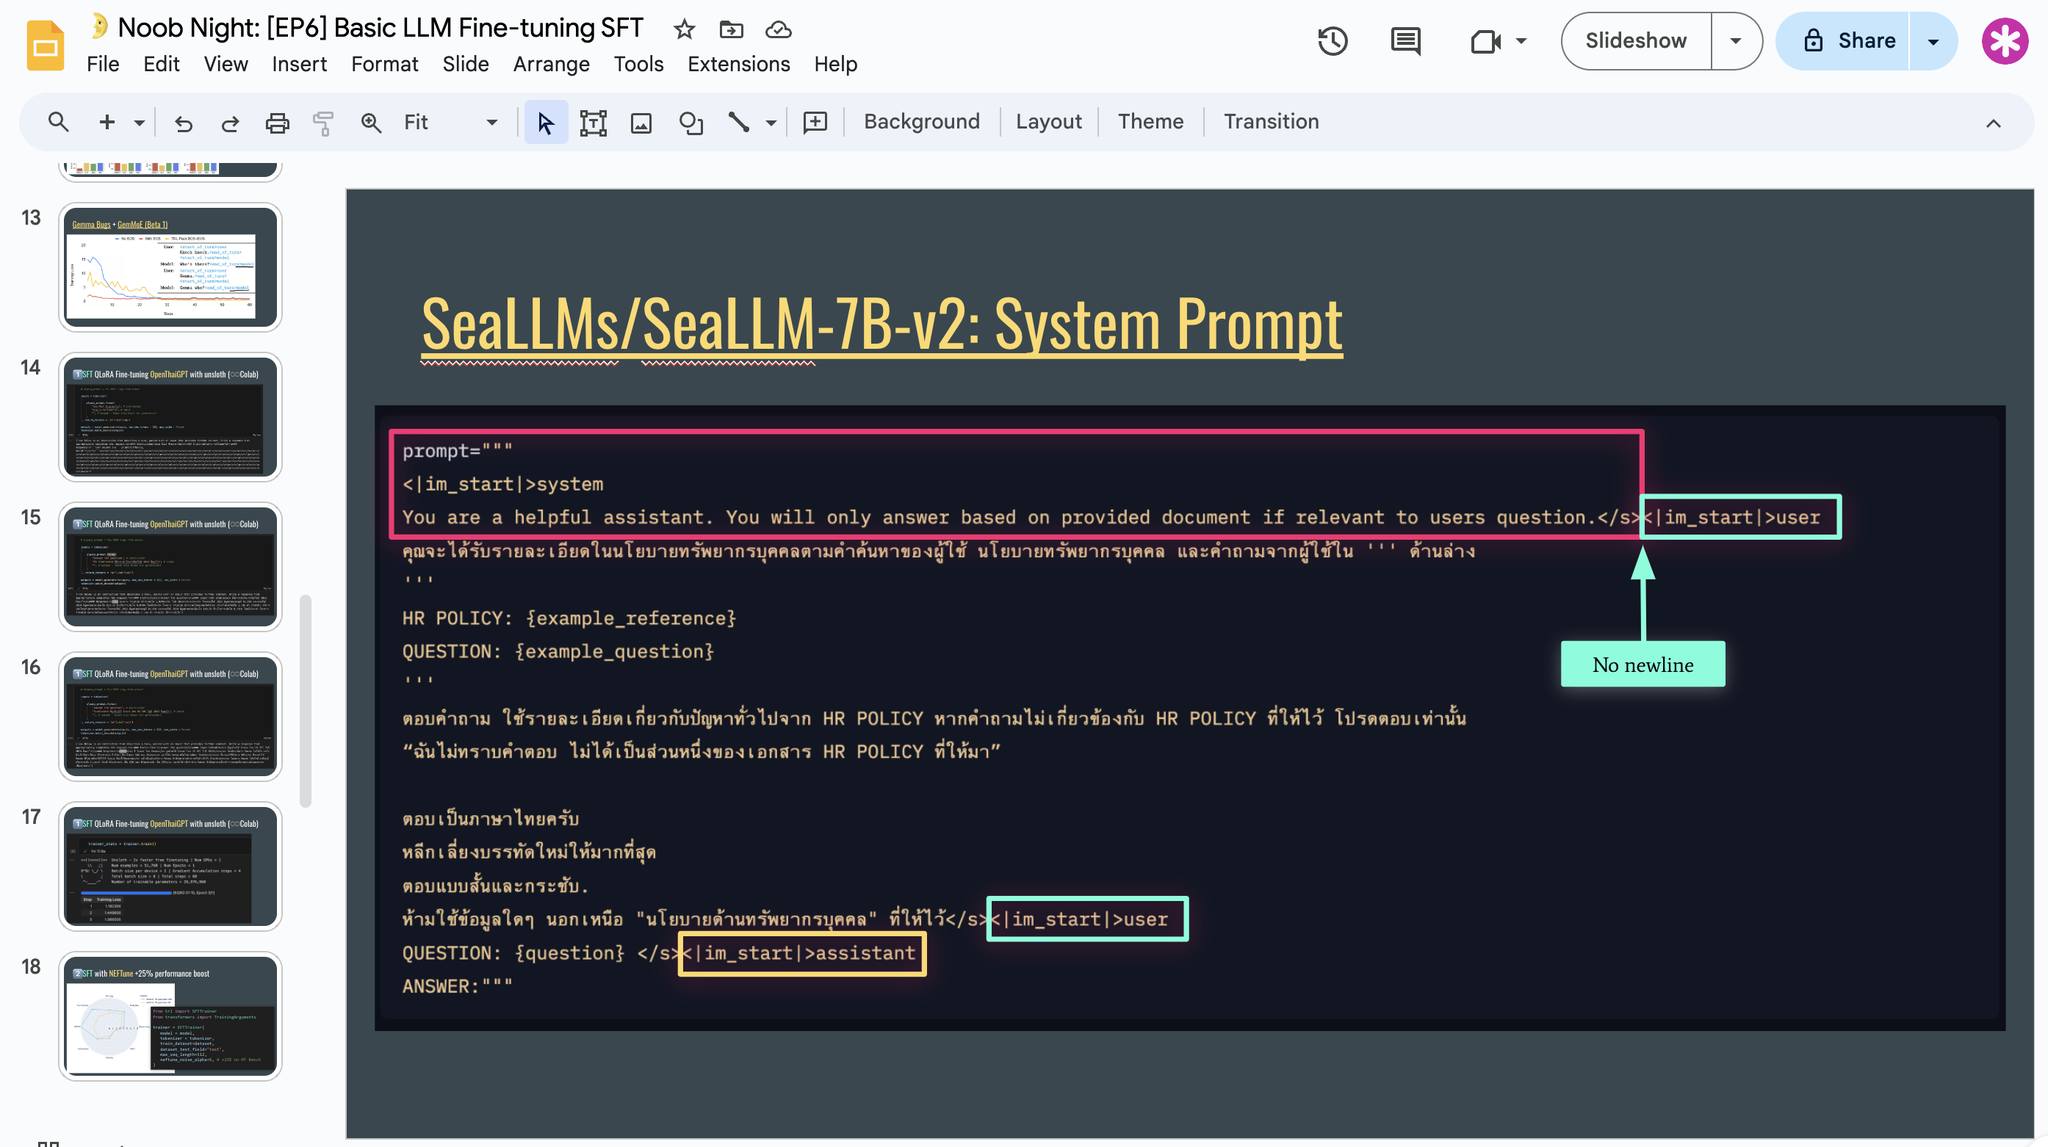Viewport: 2048px width, 1147px height.
Task: Undo the last action
Action: click(183, 123)
